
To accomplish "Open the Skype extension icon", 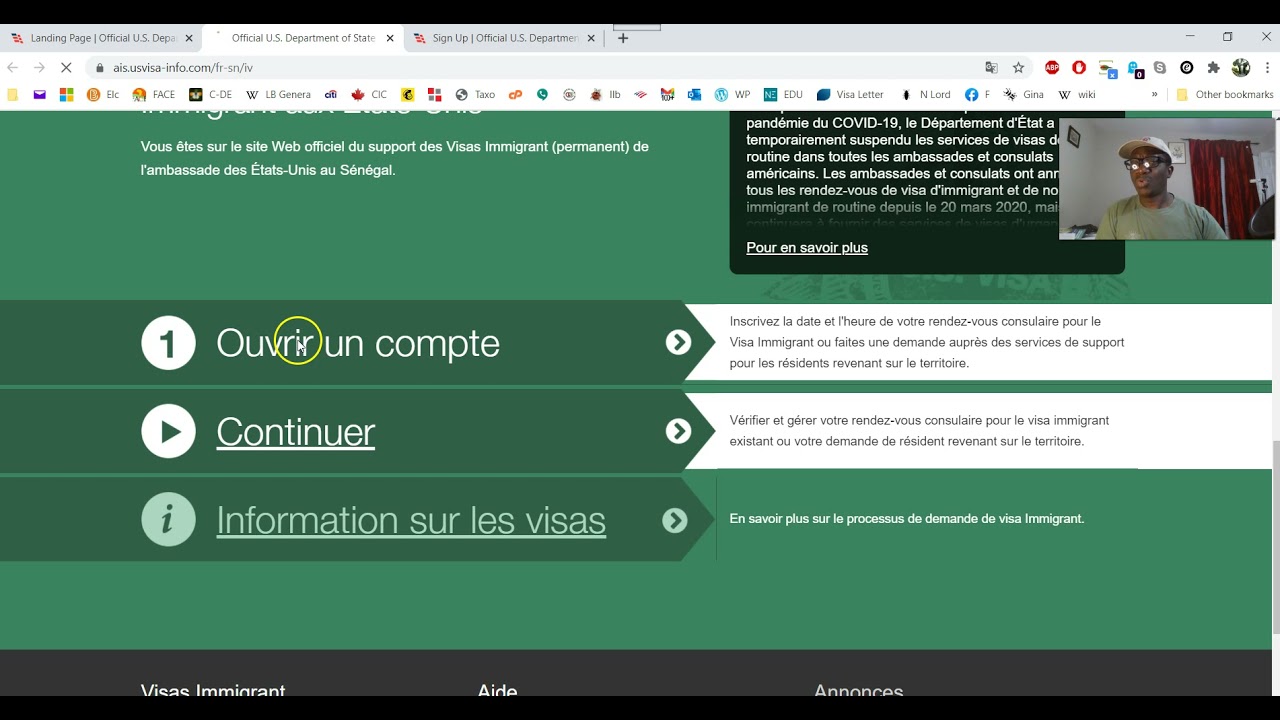I will [x=1160, y=68].
